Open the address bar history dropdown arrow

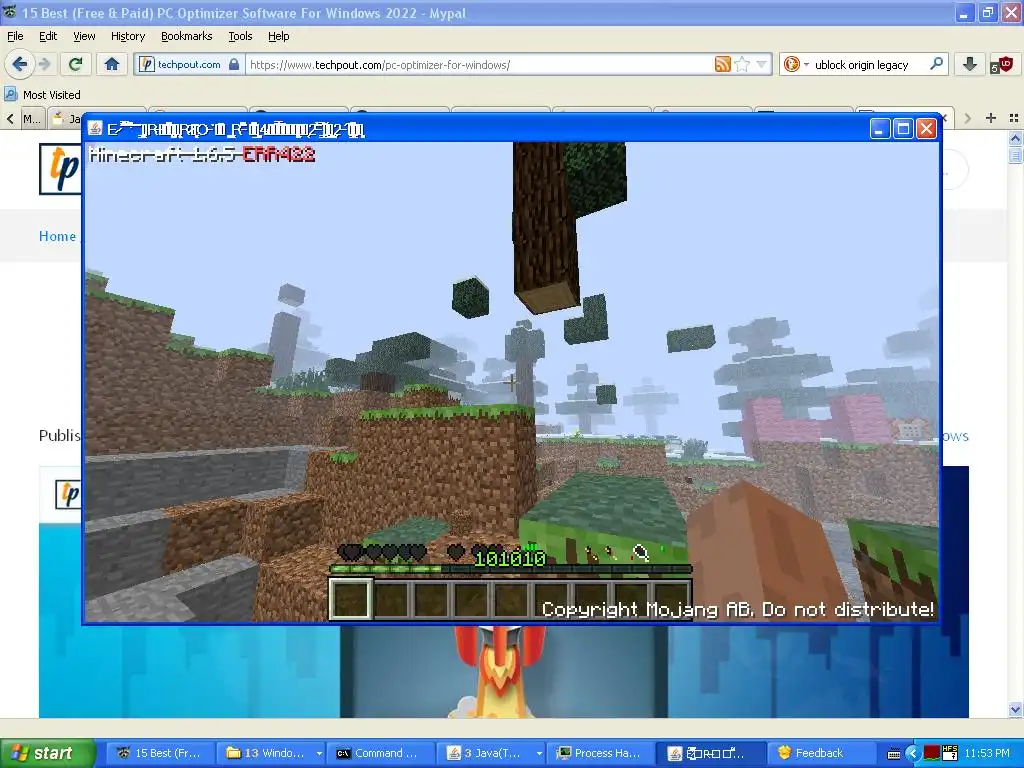click(761, 64)
